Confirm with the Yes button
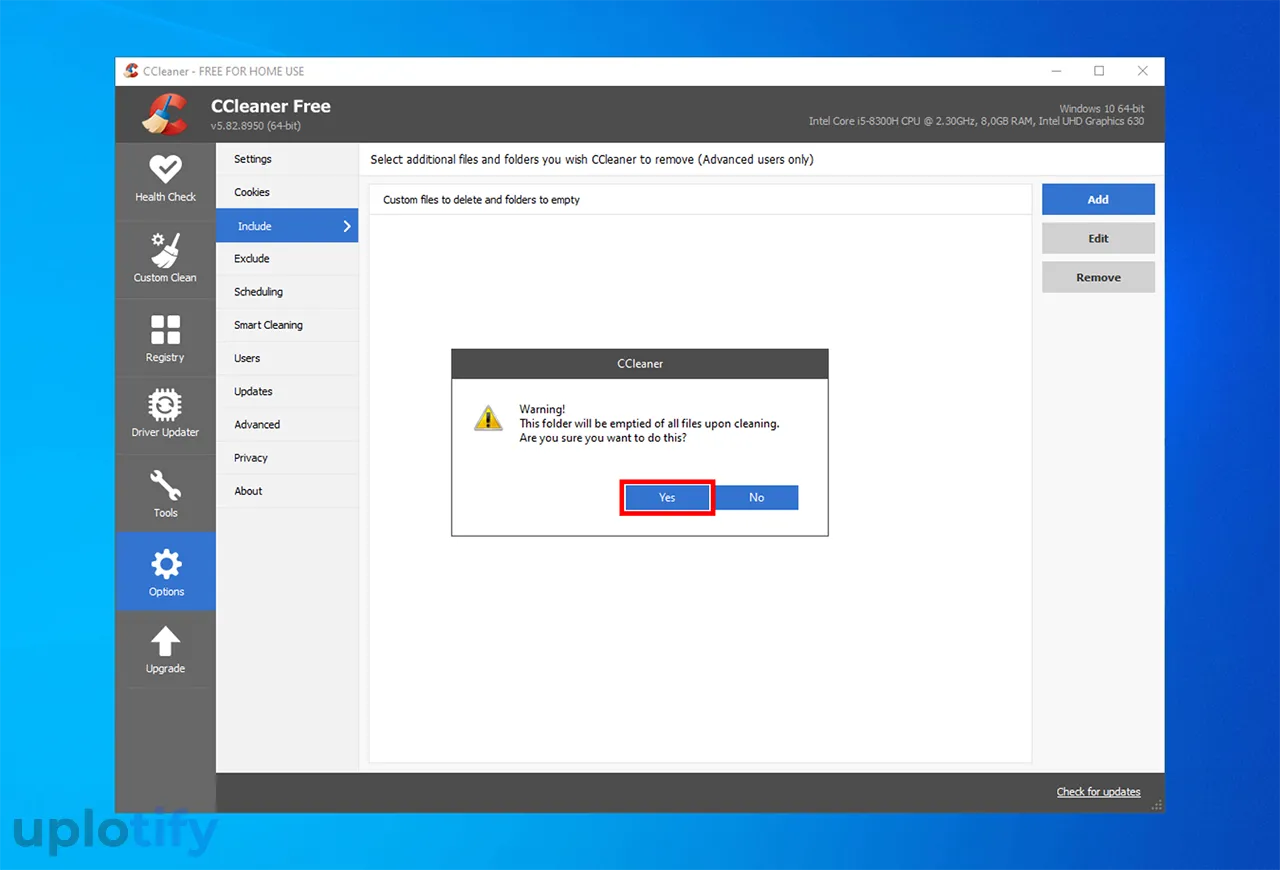1280x870 pixels. coord(667,497)
